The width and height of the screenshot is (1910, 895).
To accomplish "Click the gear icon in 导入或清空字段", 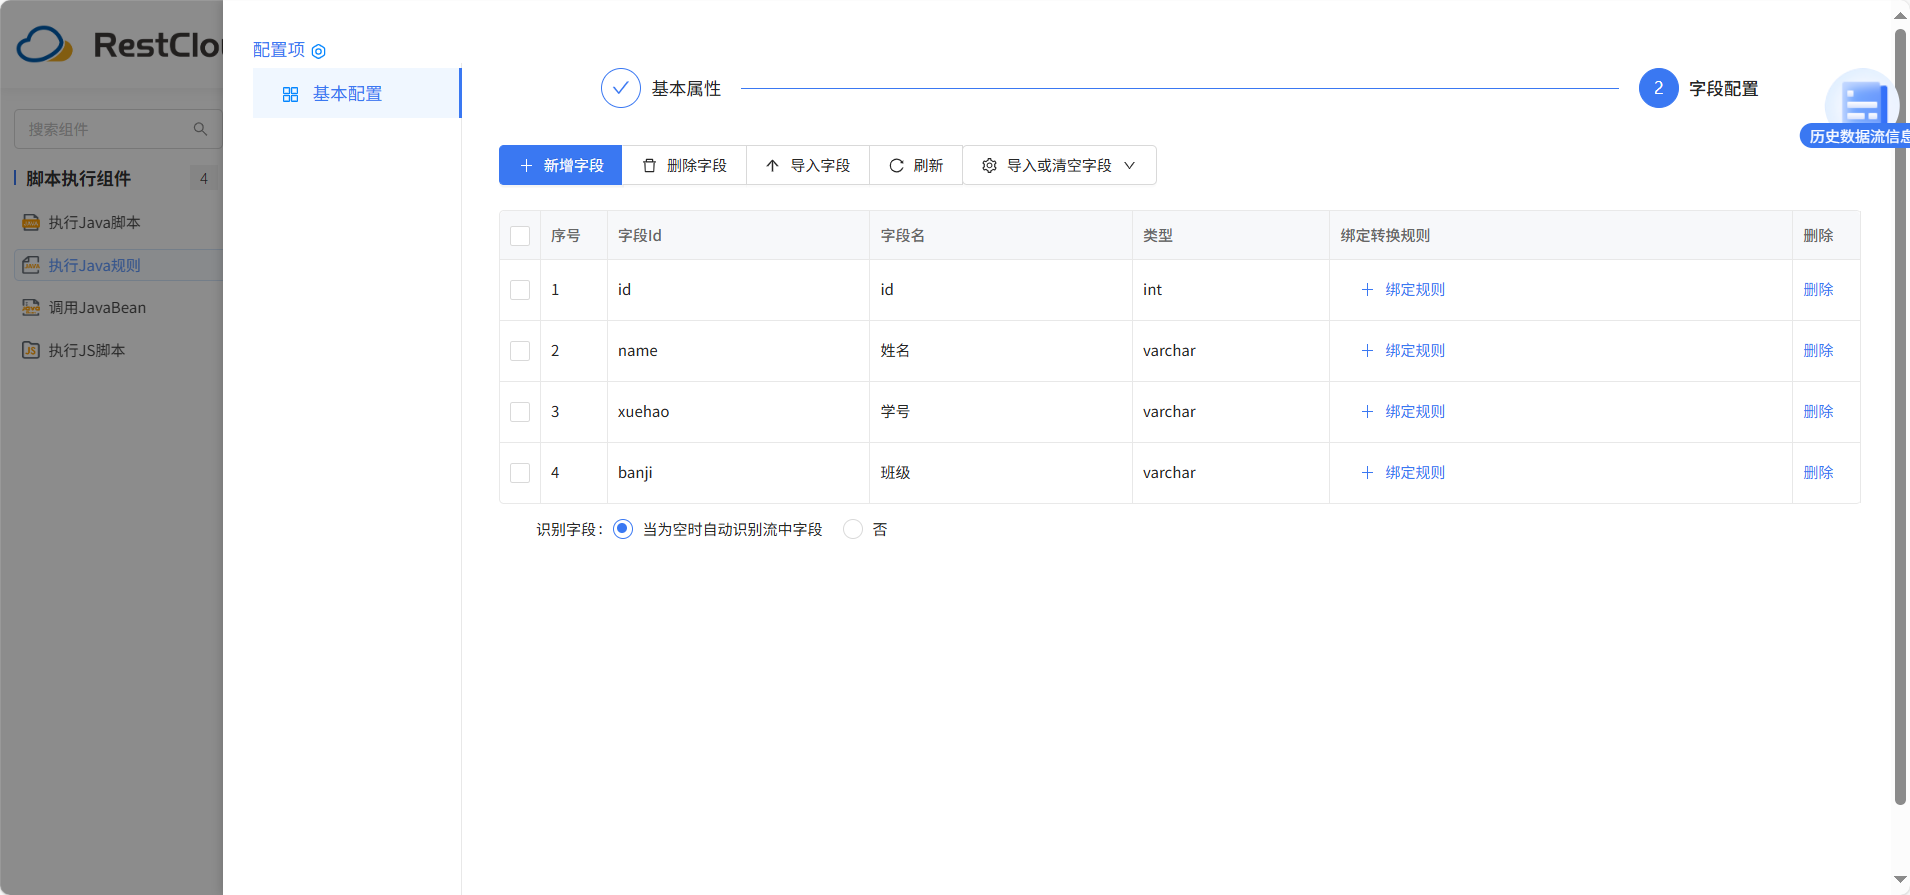I will pyautogui.click(x=989, y=166).
